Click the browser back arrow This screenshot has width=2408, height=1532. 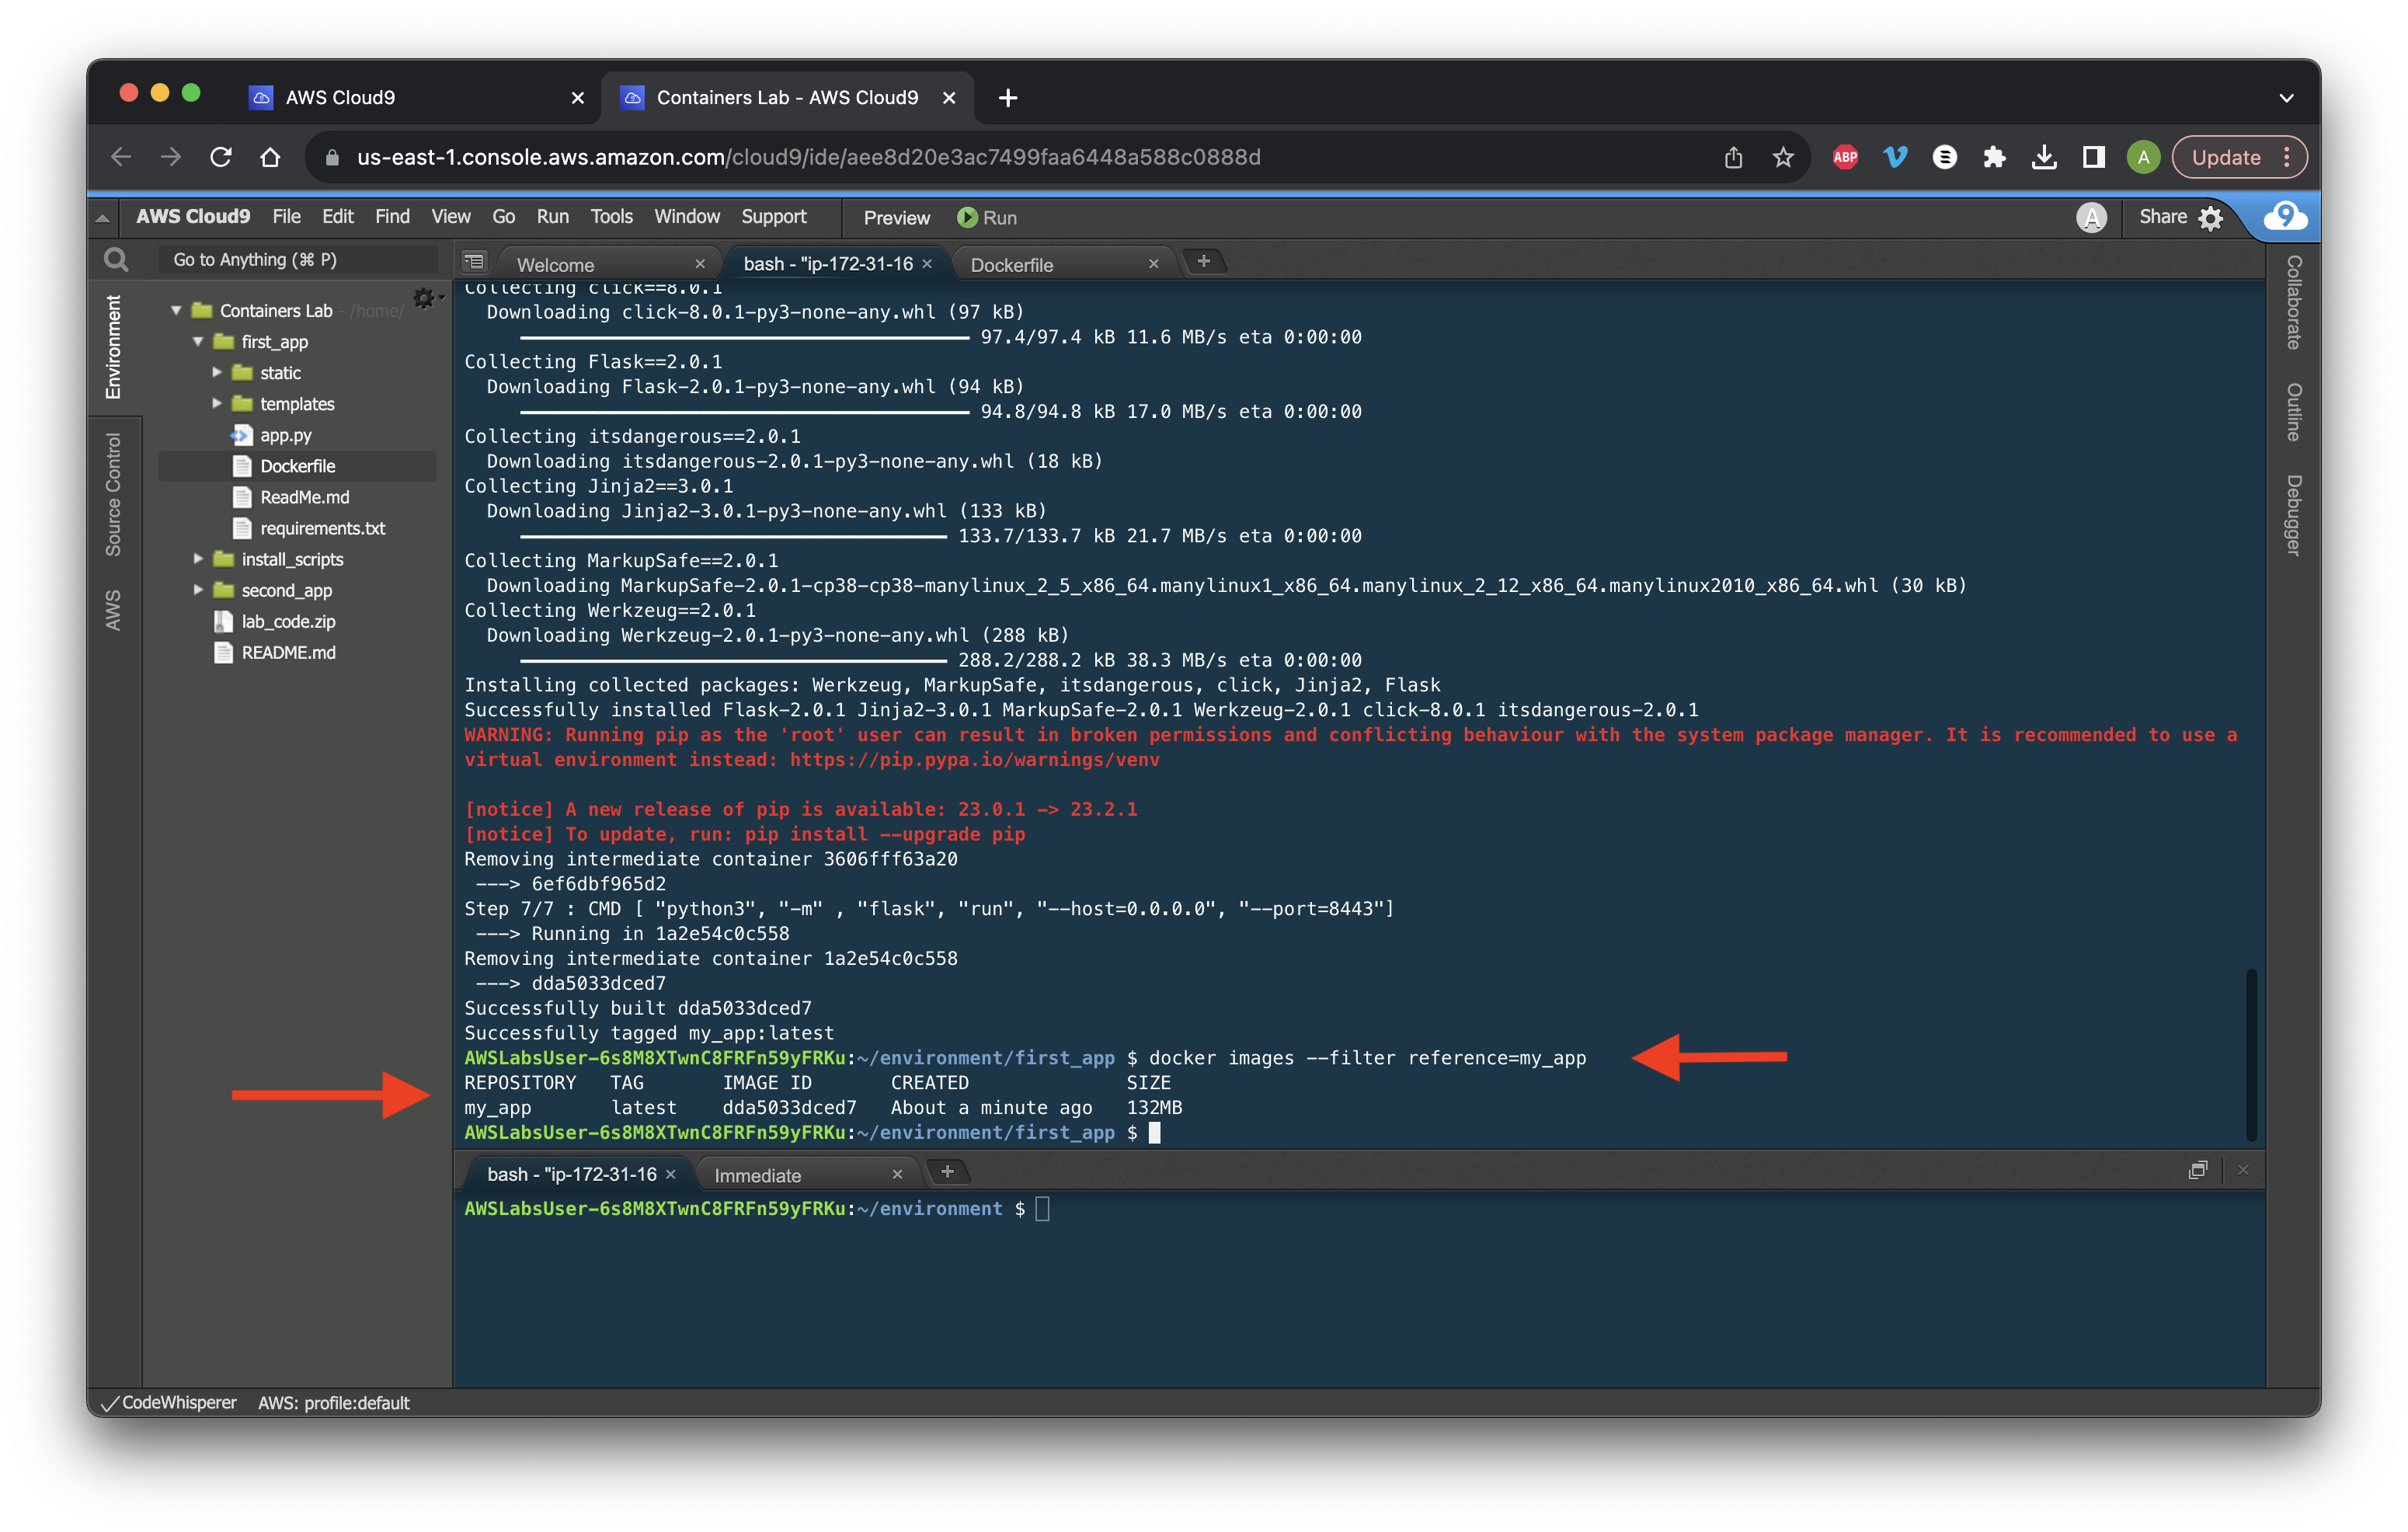(x=121, y=157)
